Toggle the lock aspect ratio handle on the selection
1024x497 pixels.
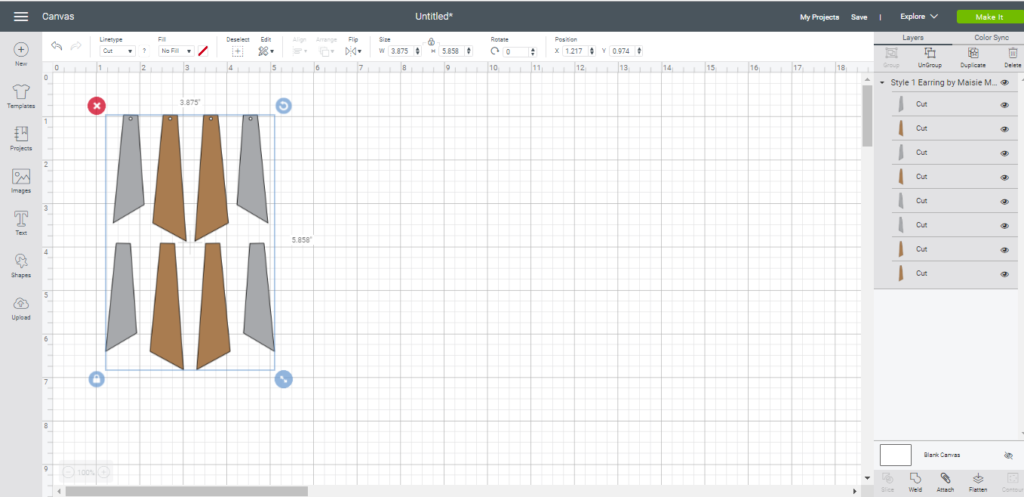click(x=96, y=379)
